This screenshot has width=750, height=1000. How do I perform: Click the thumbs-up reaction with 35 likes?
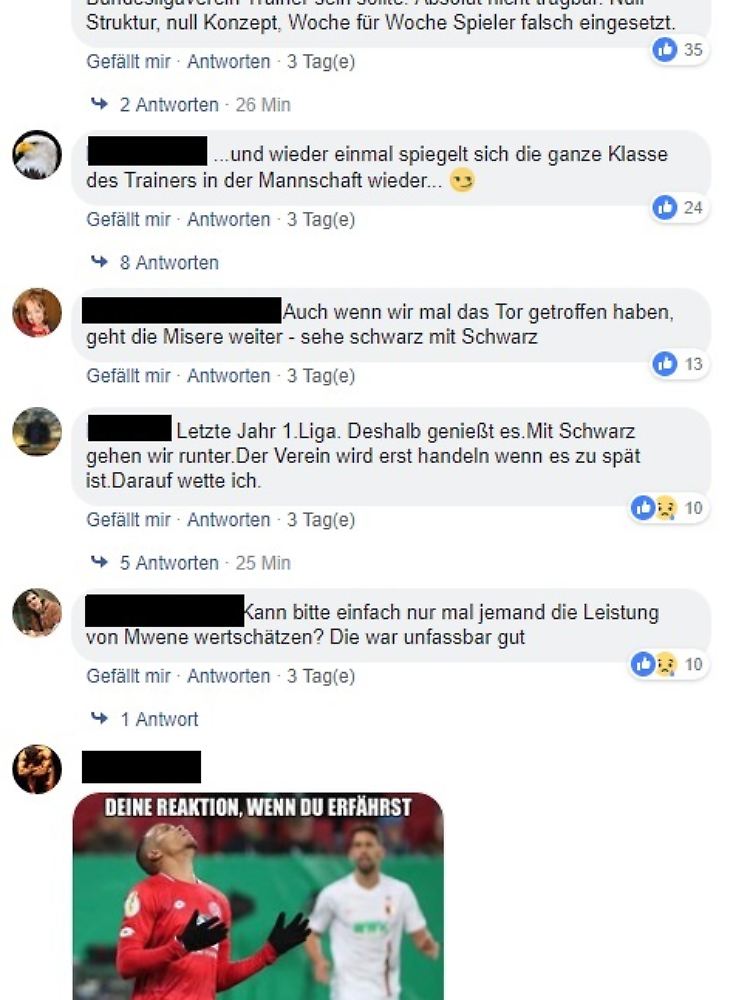pyautogui.click(x=678, y=50)
